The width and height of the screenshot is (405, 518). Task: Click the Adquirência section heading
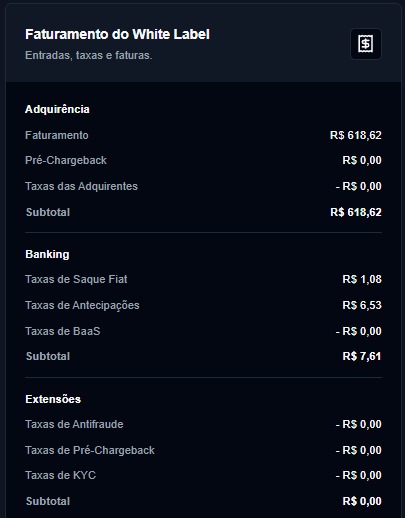coord(57,109)
